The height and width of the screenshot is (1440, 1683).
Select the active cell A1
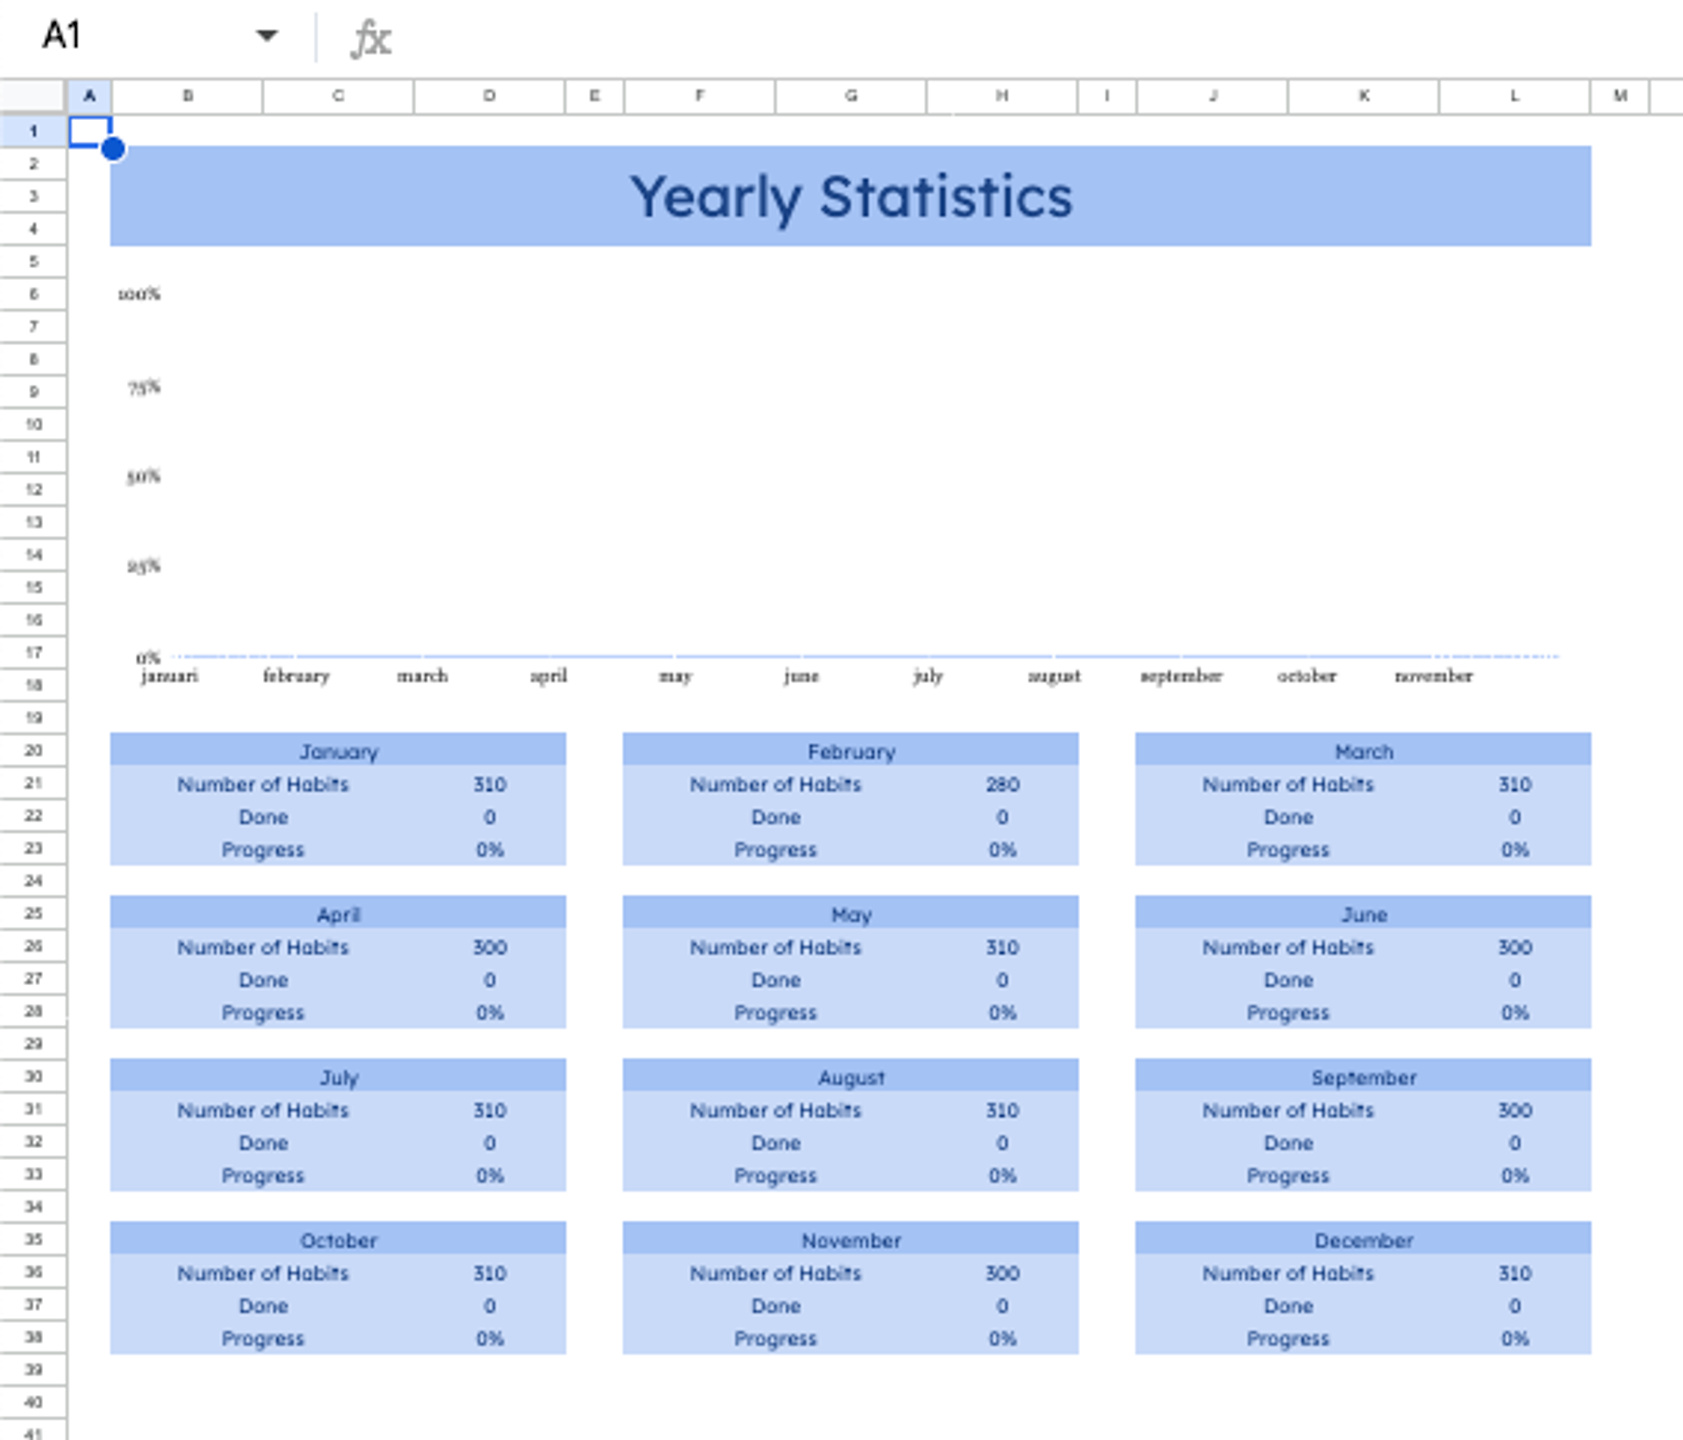pyautogui.click(x=89, y=131)
